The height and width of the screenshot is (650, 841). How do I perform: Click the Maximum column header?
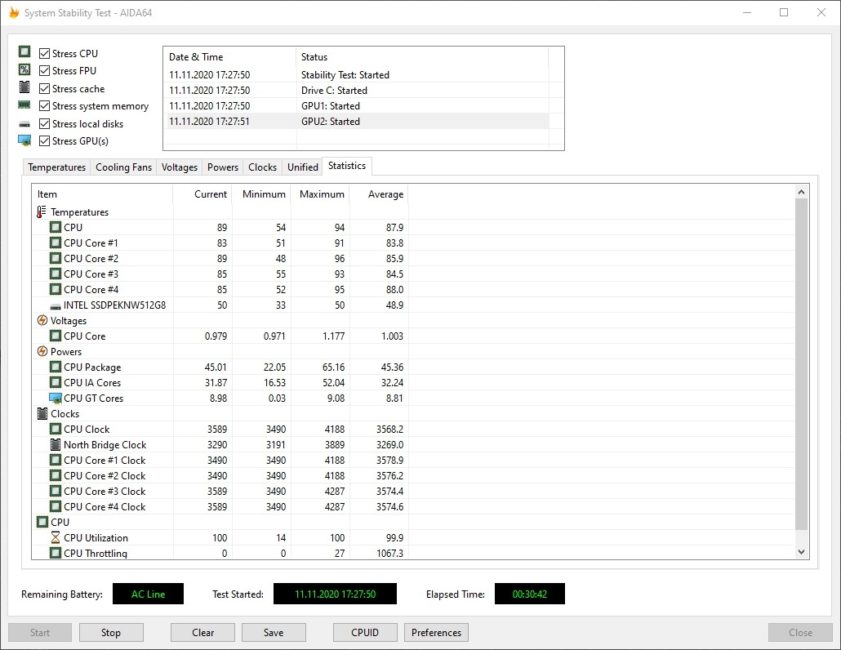point(321,194)
